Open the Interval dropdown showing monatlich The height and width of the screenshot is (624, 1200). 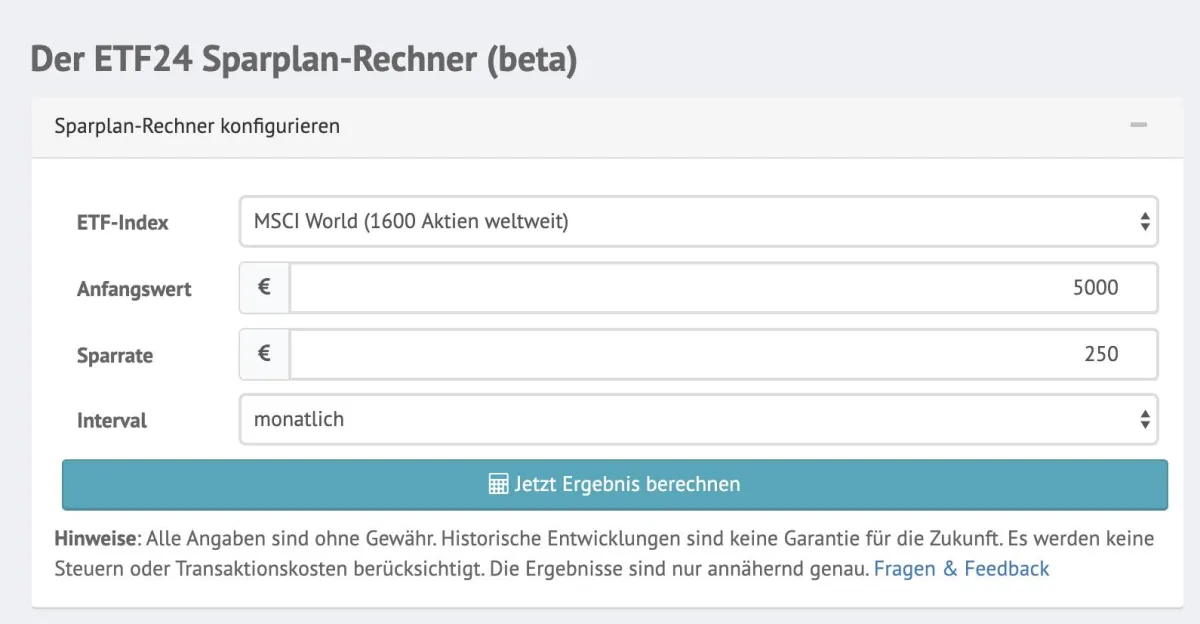point(700,419)
